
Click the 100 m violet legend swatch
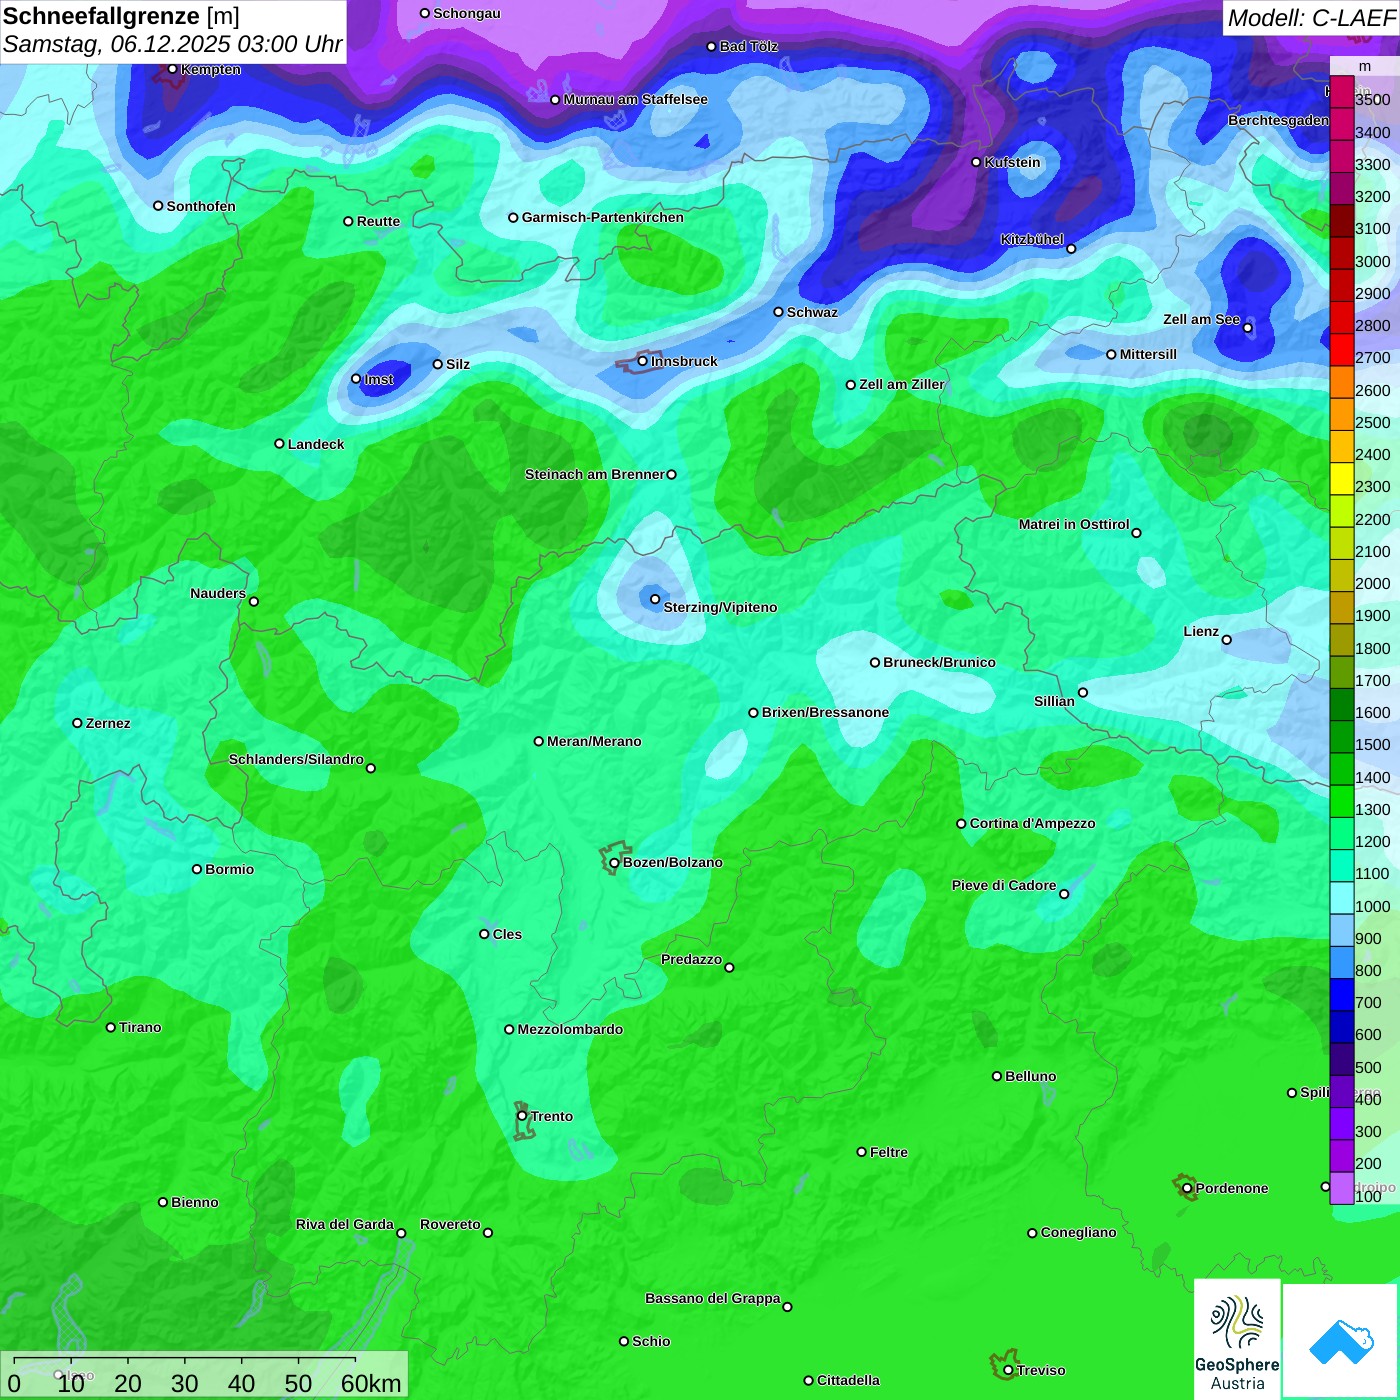tap(1342, 1188)
